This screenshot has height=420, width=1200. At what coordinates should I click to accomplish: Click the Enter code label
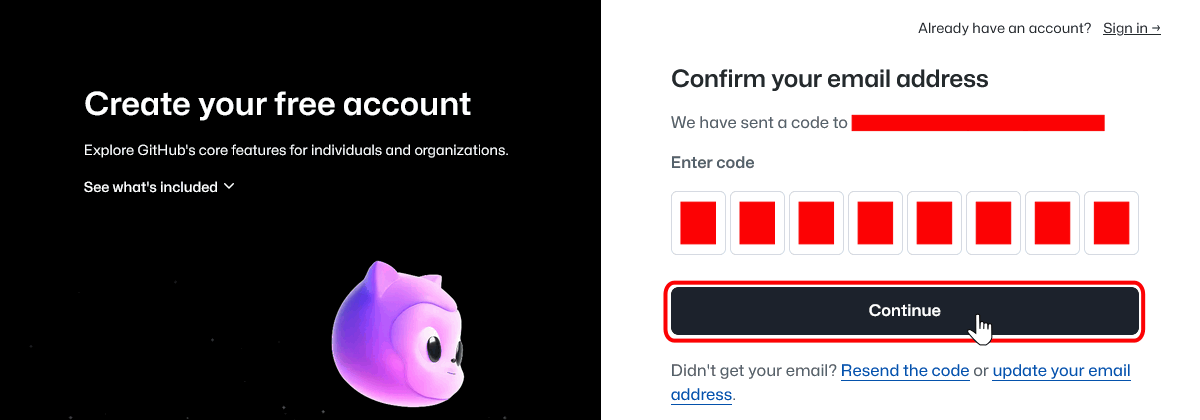pos(713,162)
